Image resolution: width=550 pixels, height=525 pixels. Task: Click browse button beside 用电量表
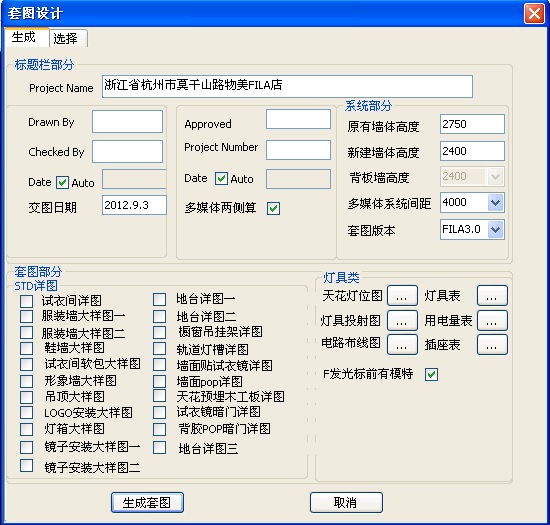[492, 320]
